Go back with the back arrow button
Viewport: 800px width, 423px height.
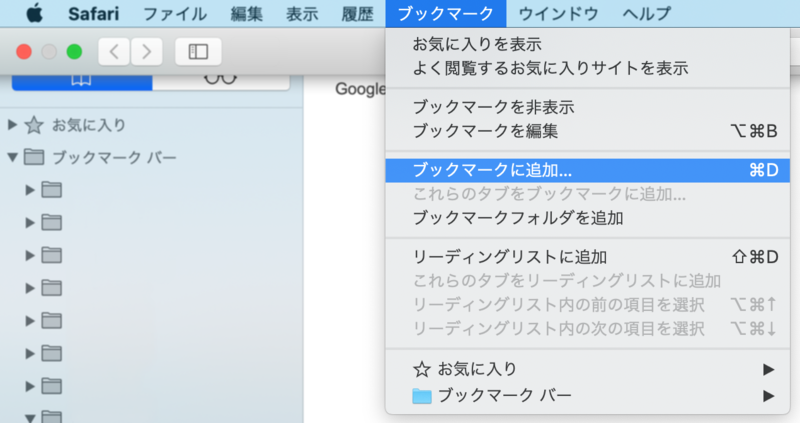(x=114, y=52)
